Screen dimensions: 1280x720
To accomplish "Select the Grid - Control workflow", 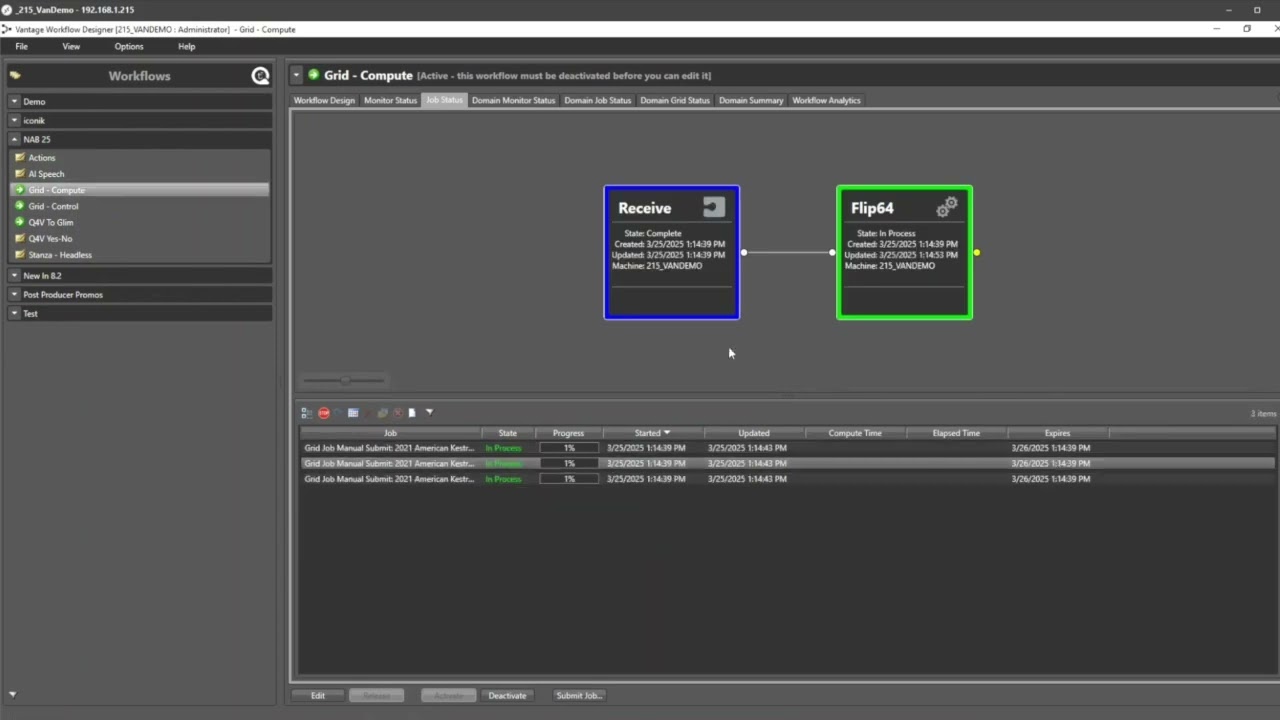I will coord(140,206).
